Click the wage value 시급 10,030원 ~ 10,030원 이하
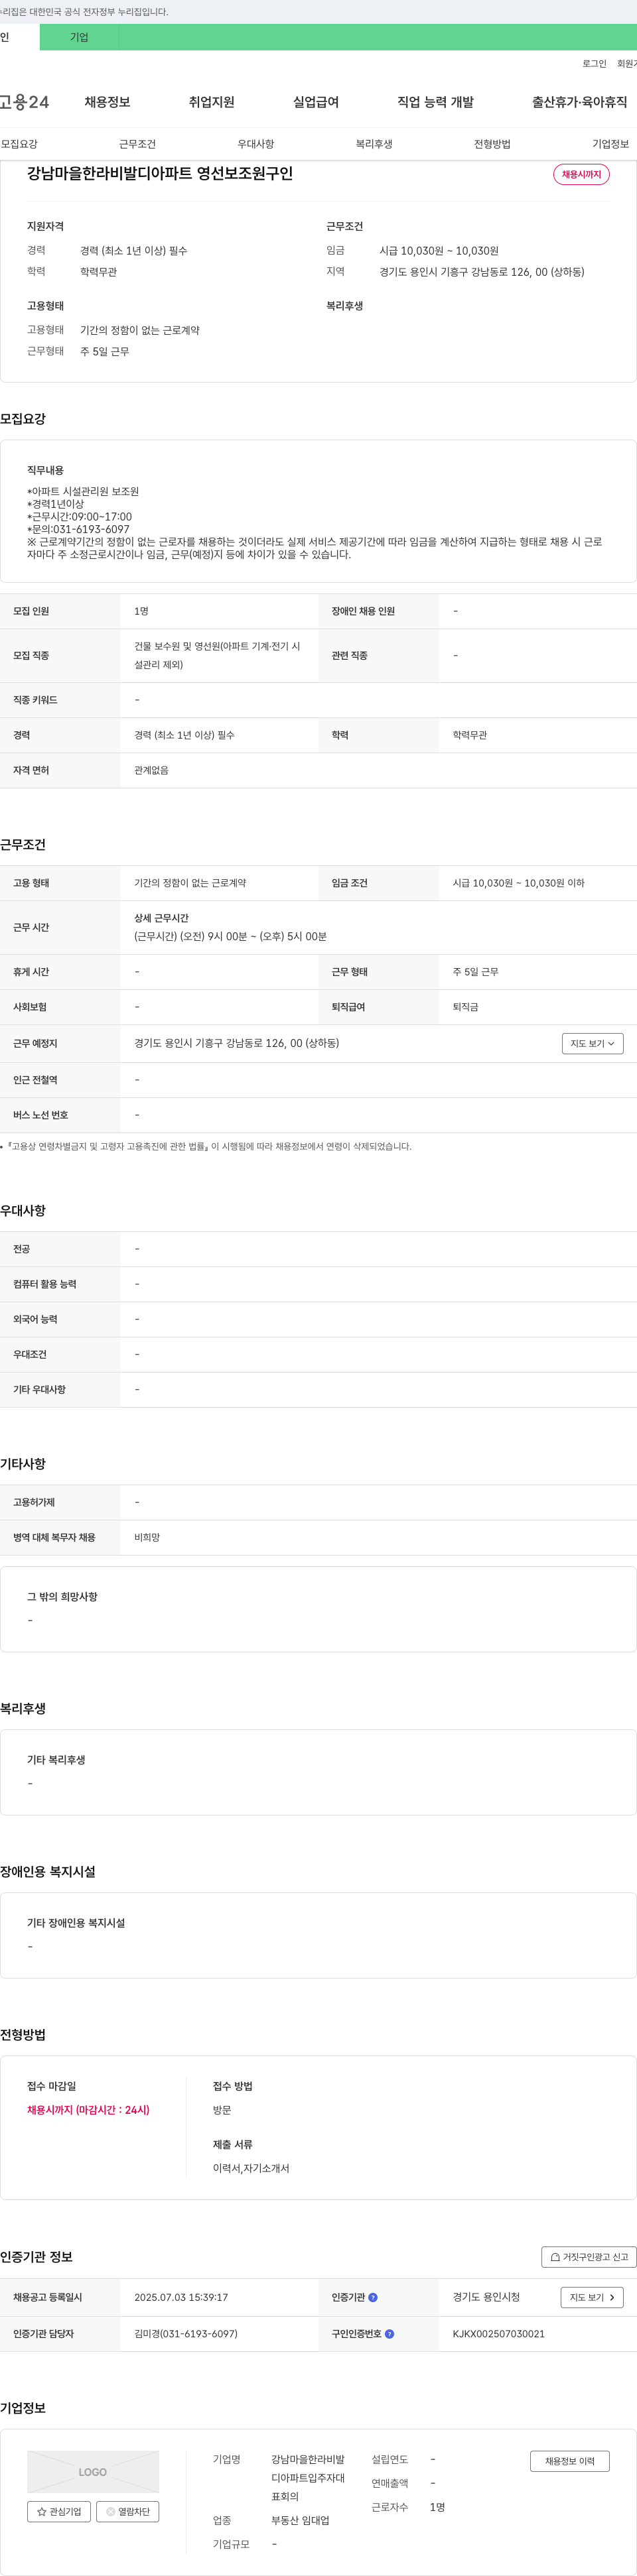This screenshot has height=2576, width=637. click(x=518, y=883)
